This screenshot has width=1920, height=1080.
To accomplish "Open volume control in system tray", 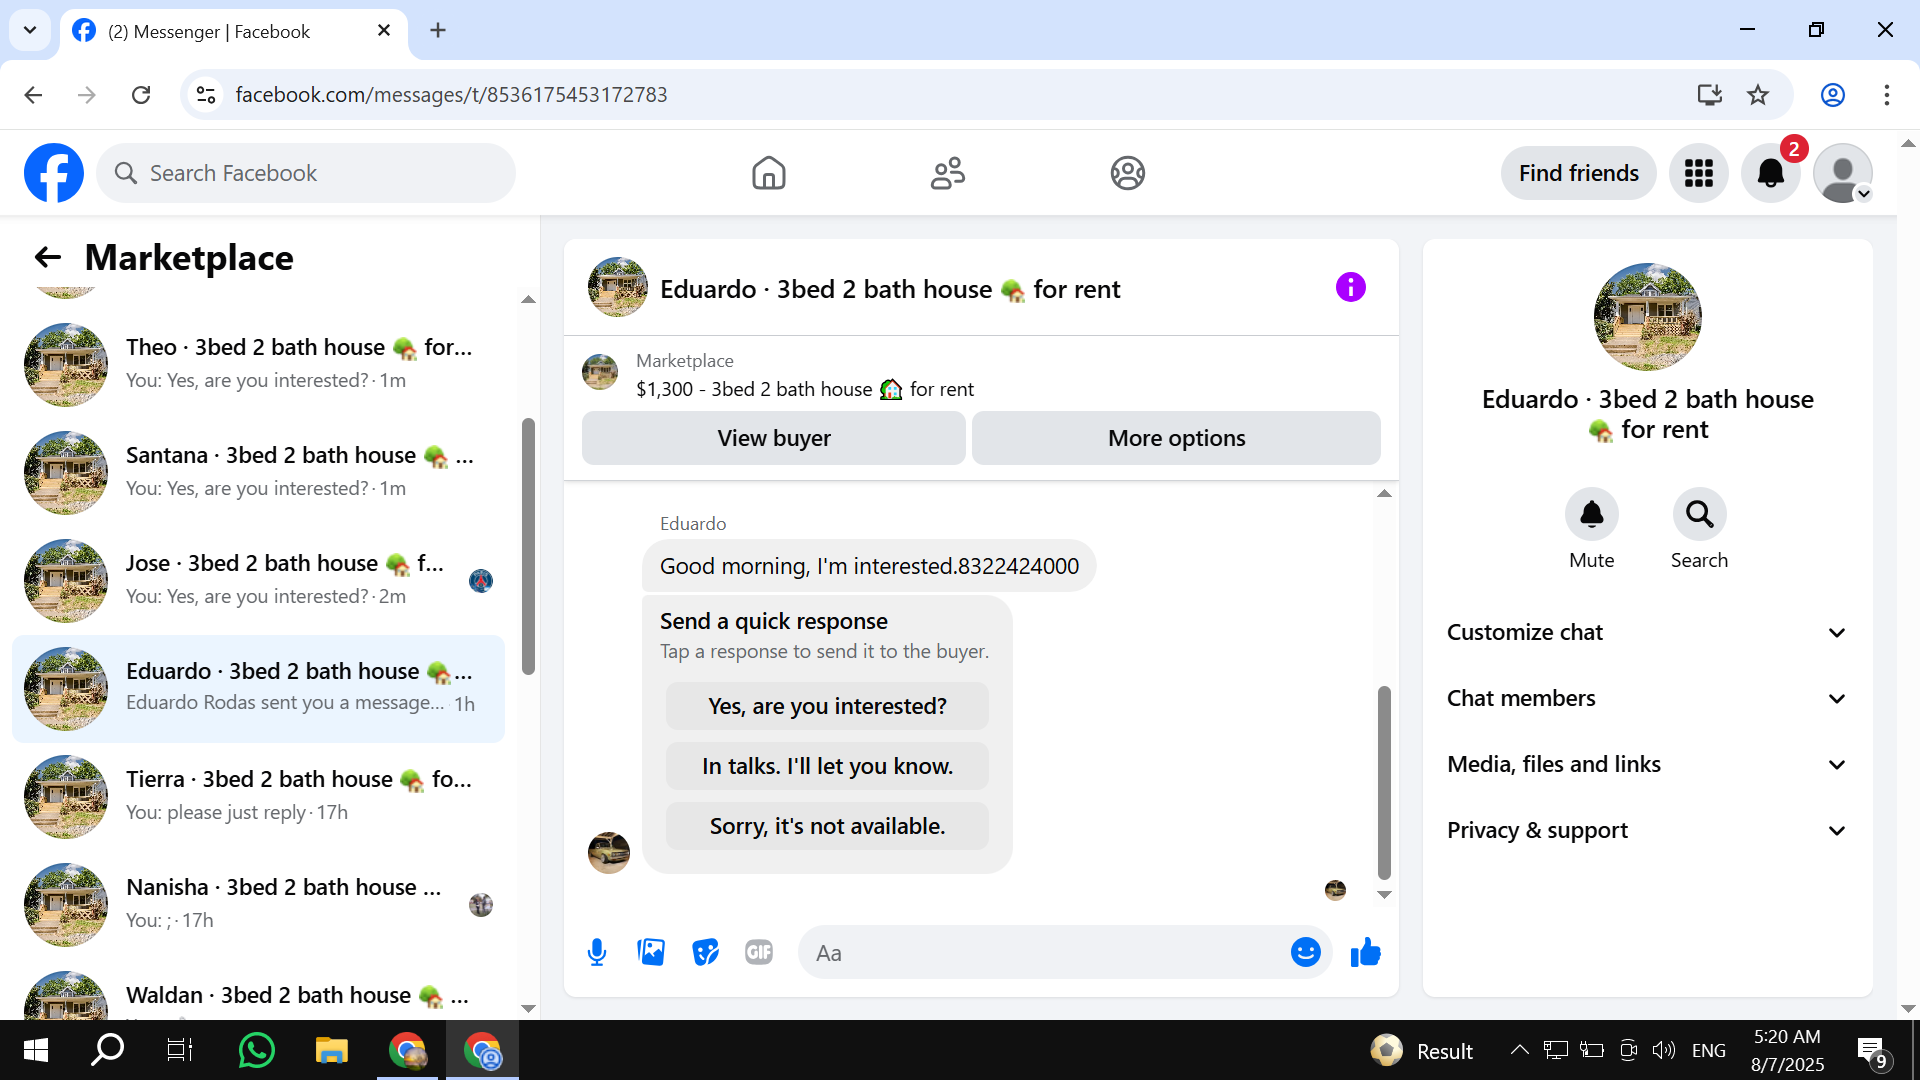I will pos(1664,1050).
